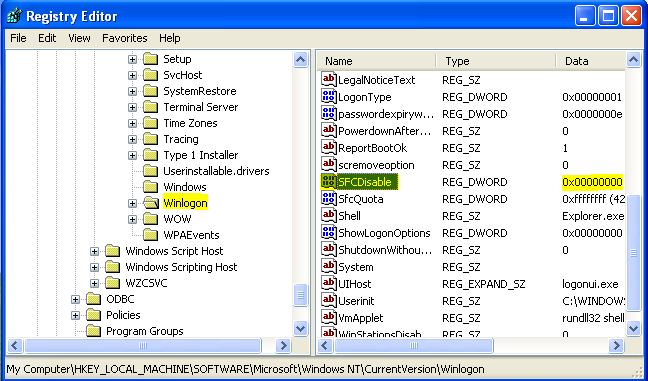Select the Program Groups key
Viewport: 648px width, 381px height.
point(145,331)
